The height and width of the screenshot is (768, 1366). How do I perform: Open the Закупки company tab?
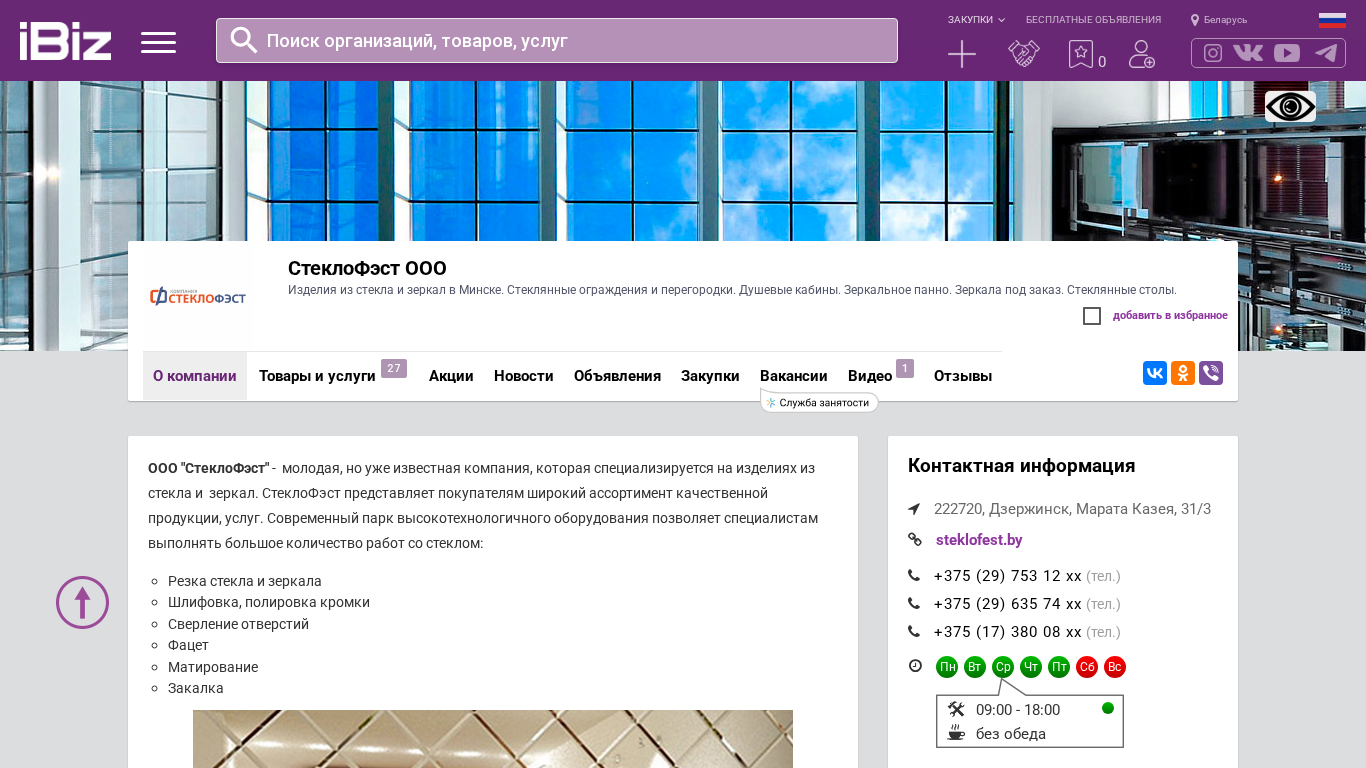pyautogui.click(x=710, y=376)
